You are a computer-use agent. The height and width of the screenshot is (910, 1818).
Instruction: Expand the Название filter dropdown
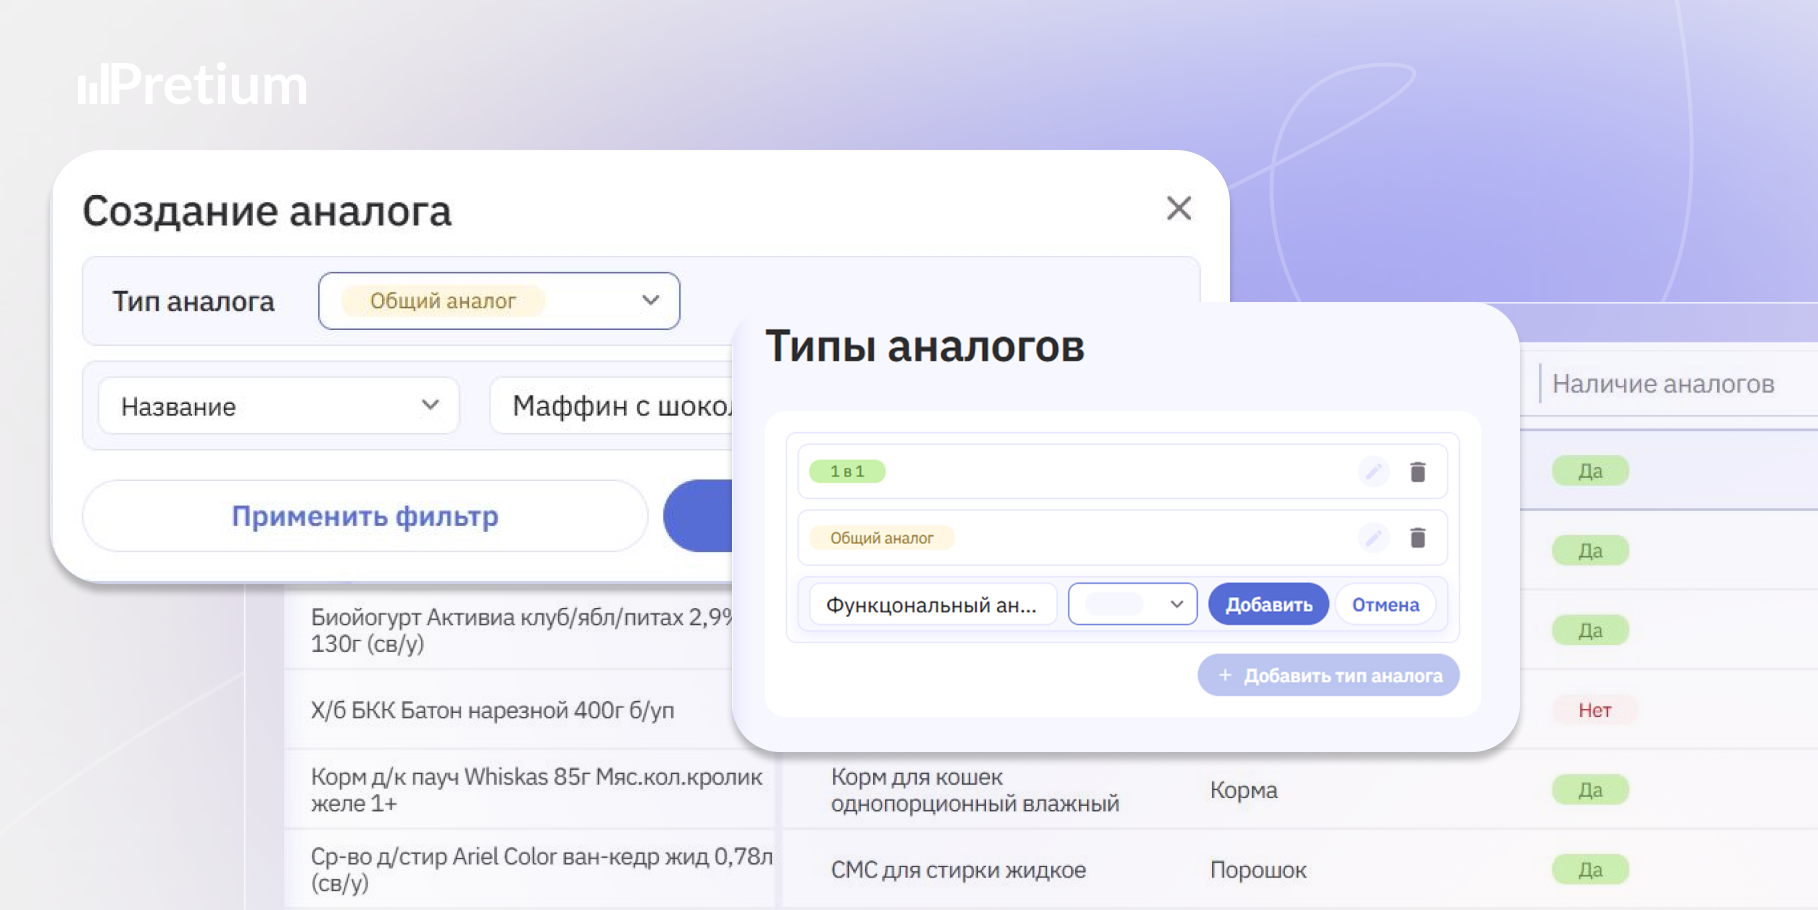[x=279, y=406]
